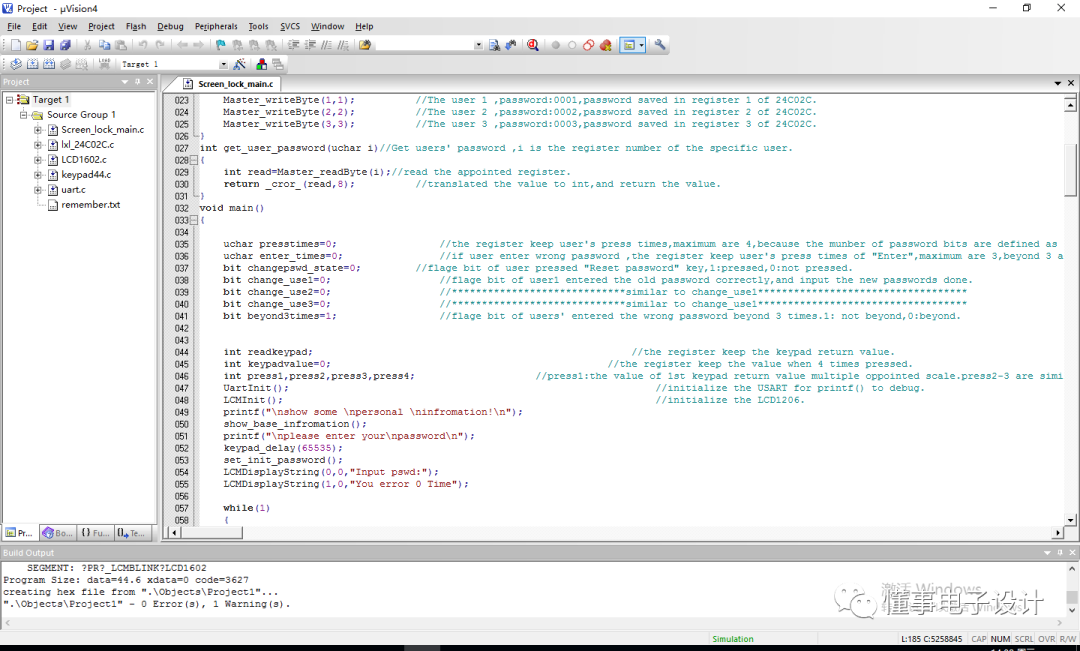Image resolution: width=1080 pixels, height=651 pixels.
Task: Open Target Options magic wand icon
Action: (x=239, y=64)
